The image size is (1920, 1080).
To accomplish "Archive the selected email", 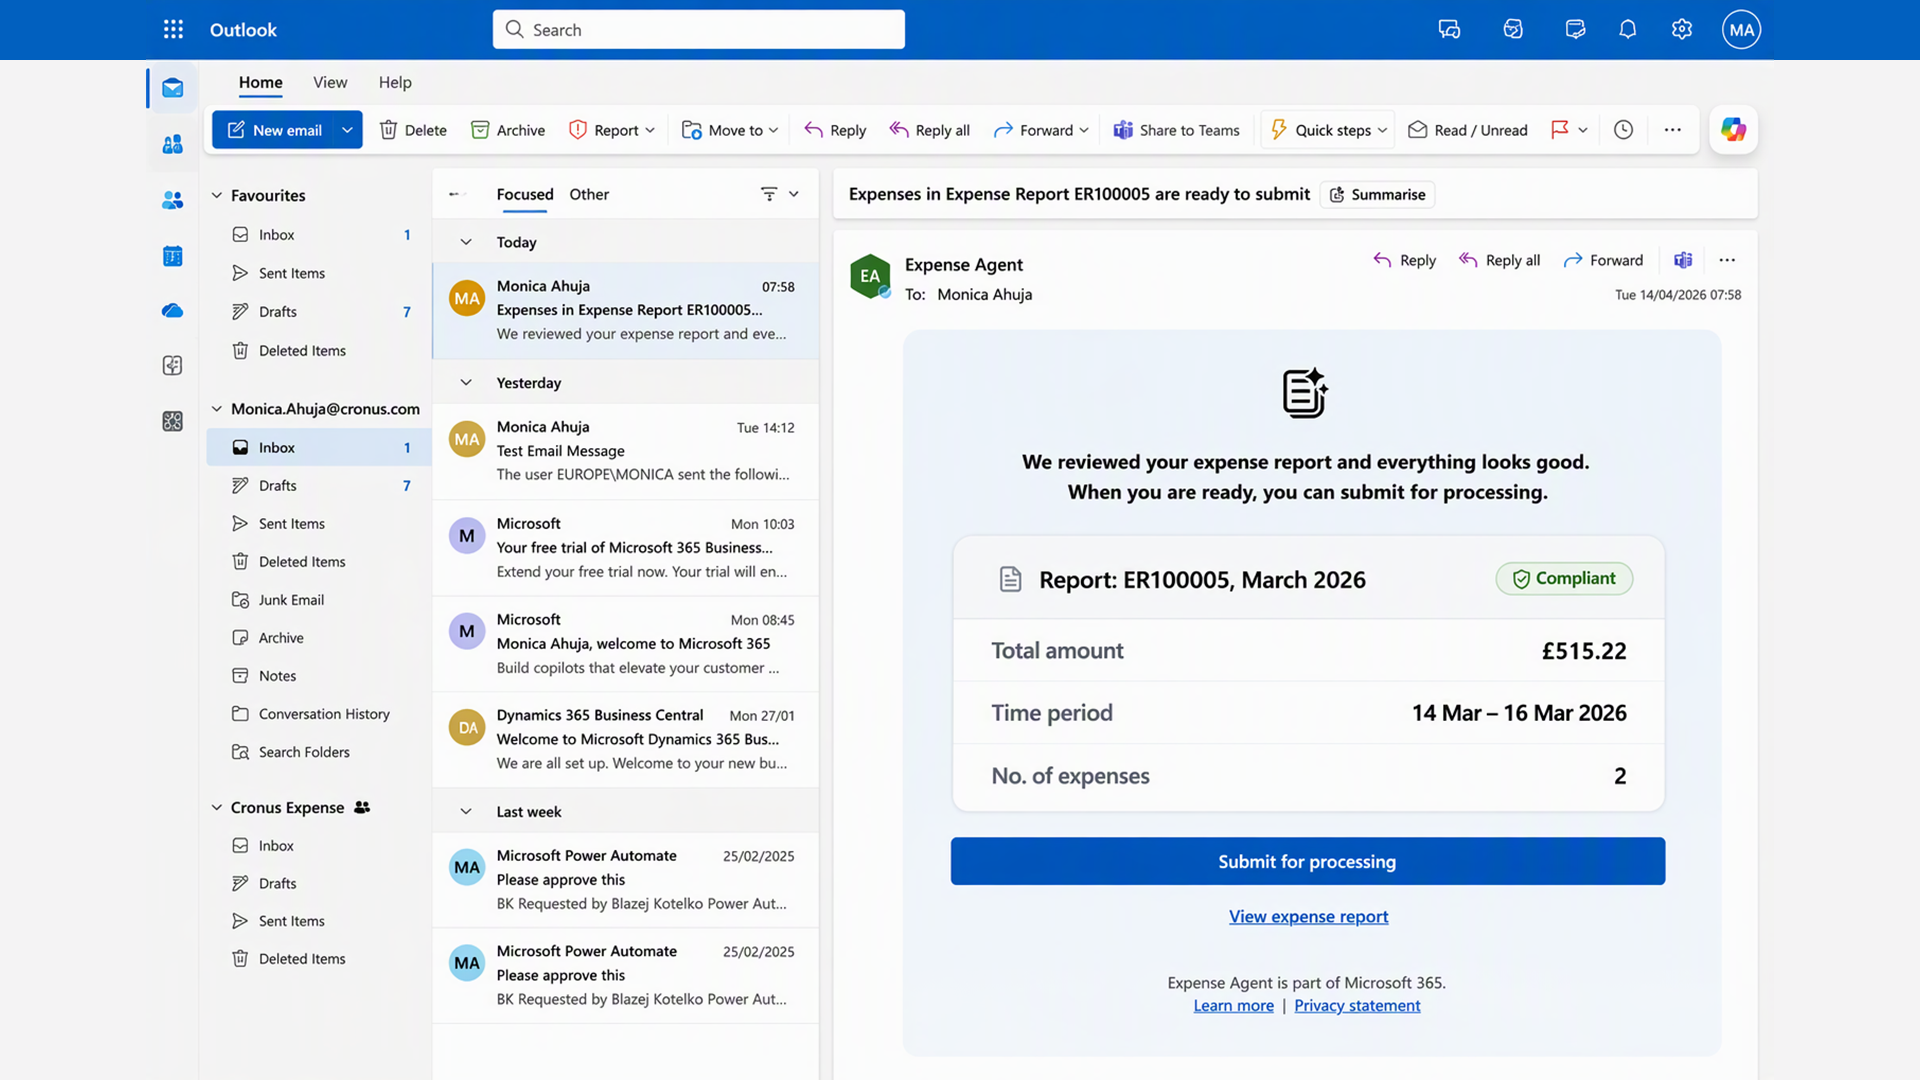I will (x=508, y=130).
